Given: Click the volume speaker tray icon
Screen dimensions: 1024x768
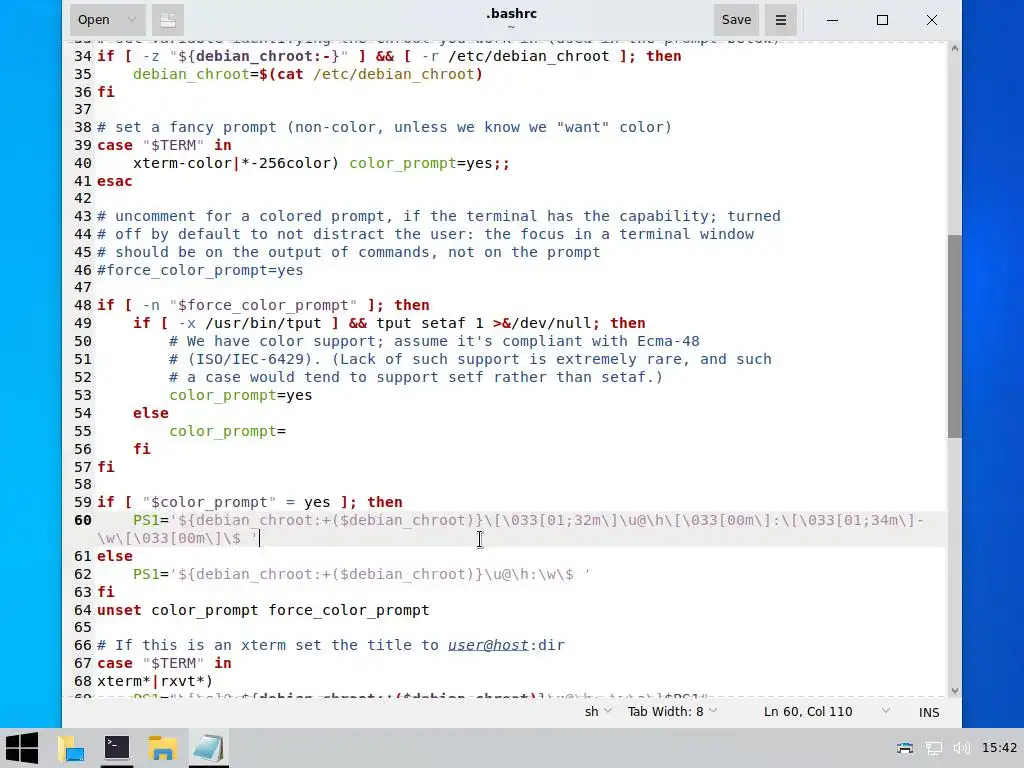Looking at the screenshot, I should (x=961, y=748).
